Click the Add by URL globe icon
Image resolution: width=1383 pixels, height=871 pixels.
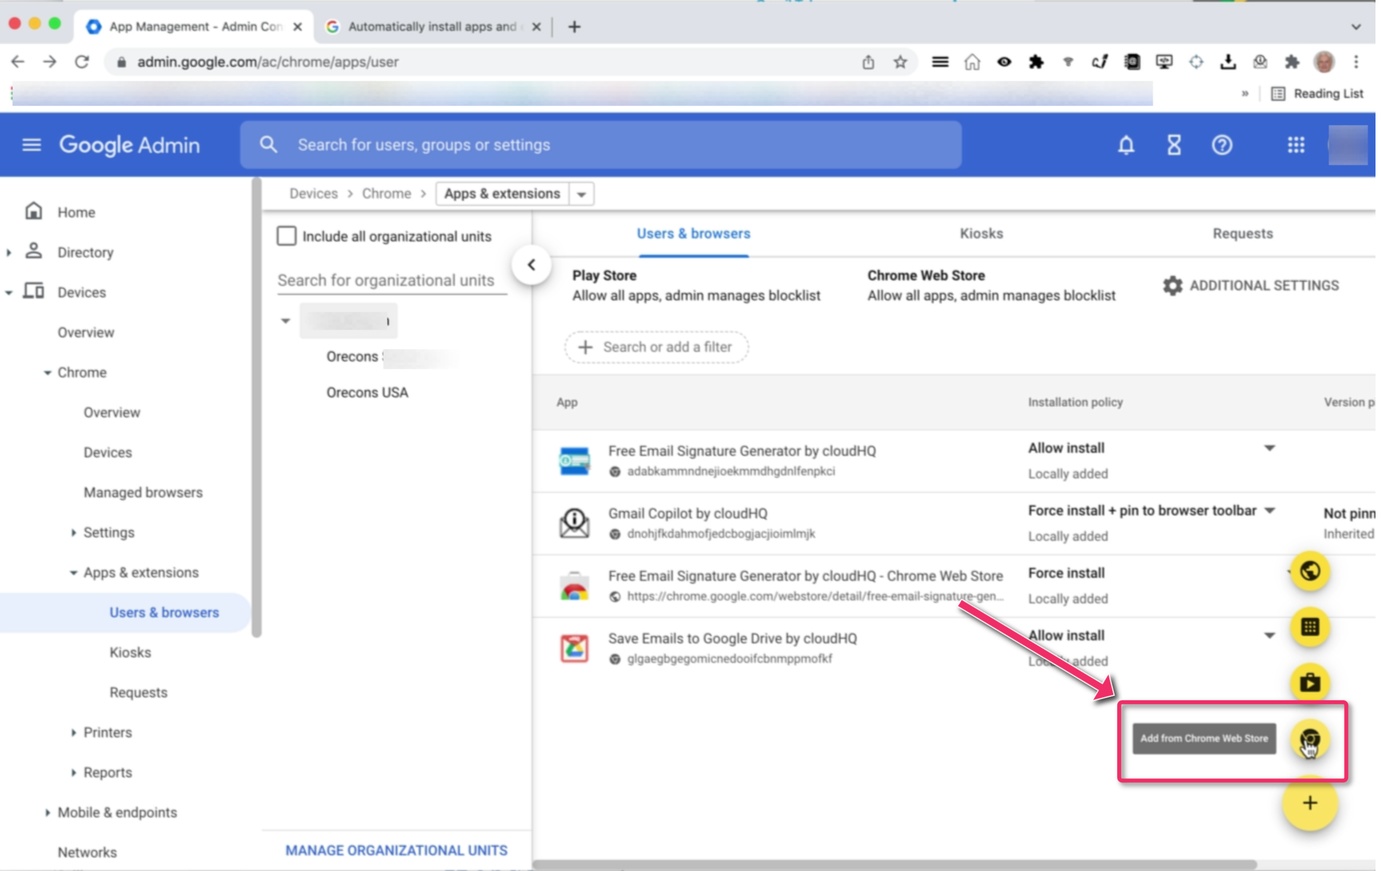tap(1310, 571)
